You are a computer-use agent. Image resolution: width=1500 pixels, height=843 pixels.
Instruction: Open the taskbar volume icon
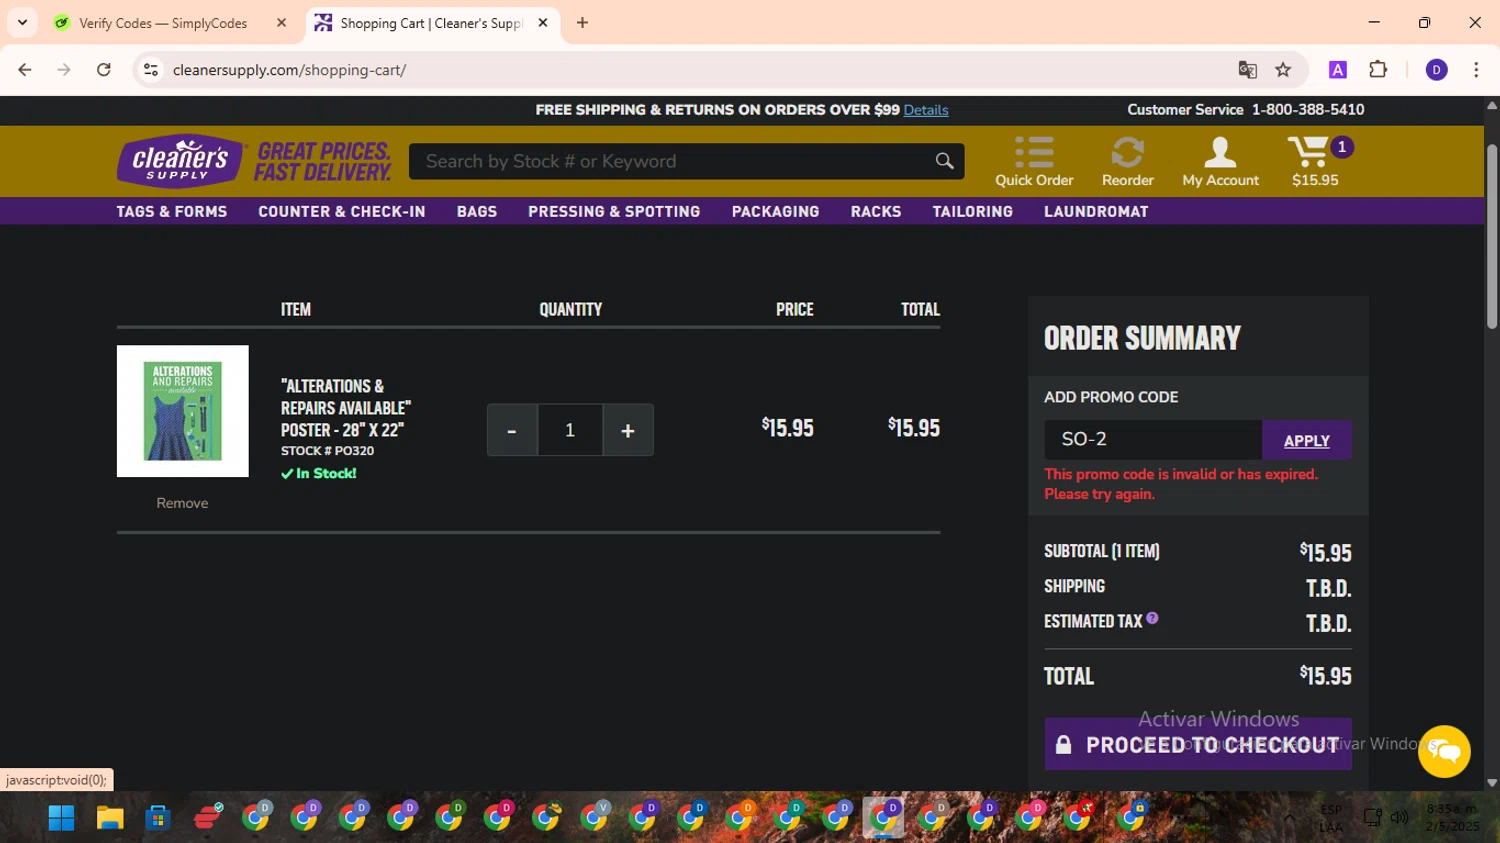(1400, 818)
